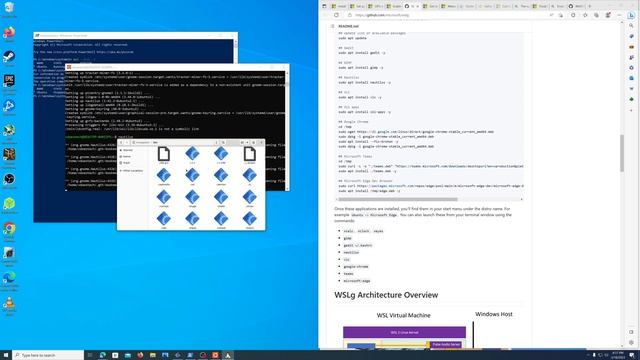Open Edge vertical tabs menu button
Image resolution: width=640 pixels, height=360 pixels.
tap(324, 6)
